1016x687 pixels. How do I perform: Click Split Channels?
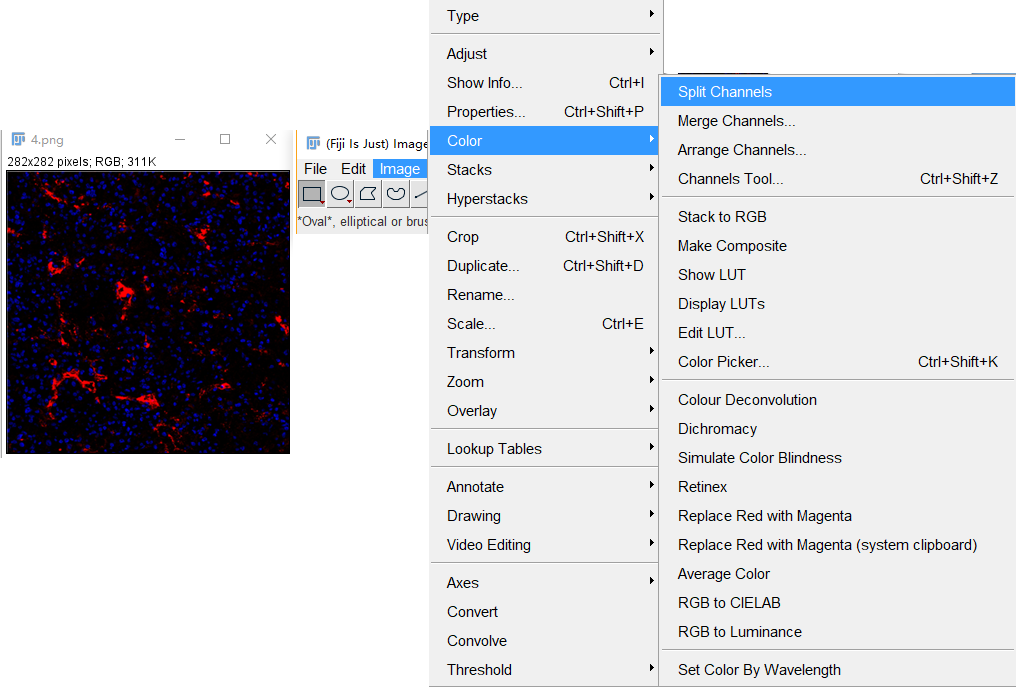coord(838,92)
